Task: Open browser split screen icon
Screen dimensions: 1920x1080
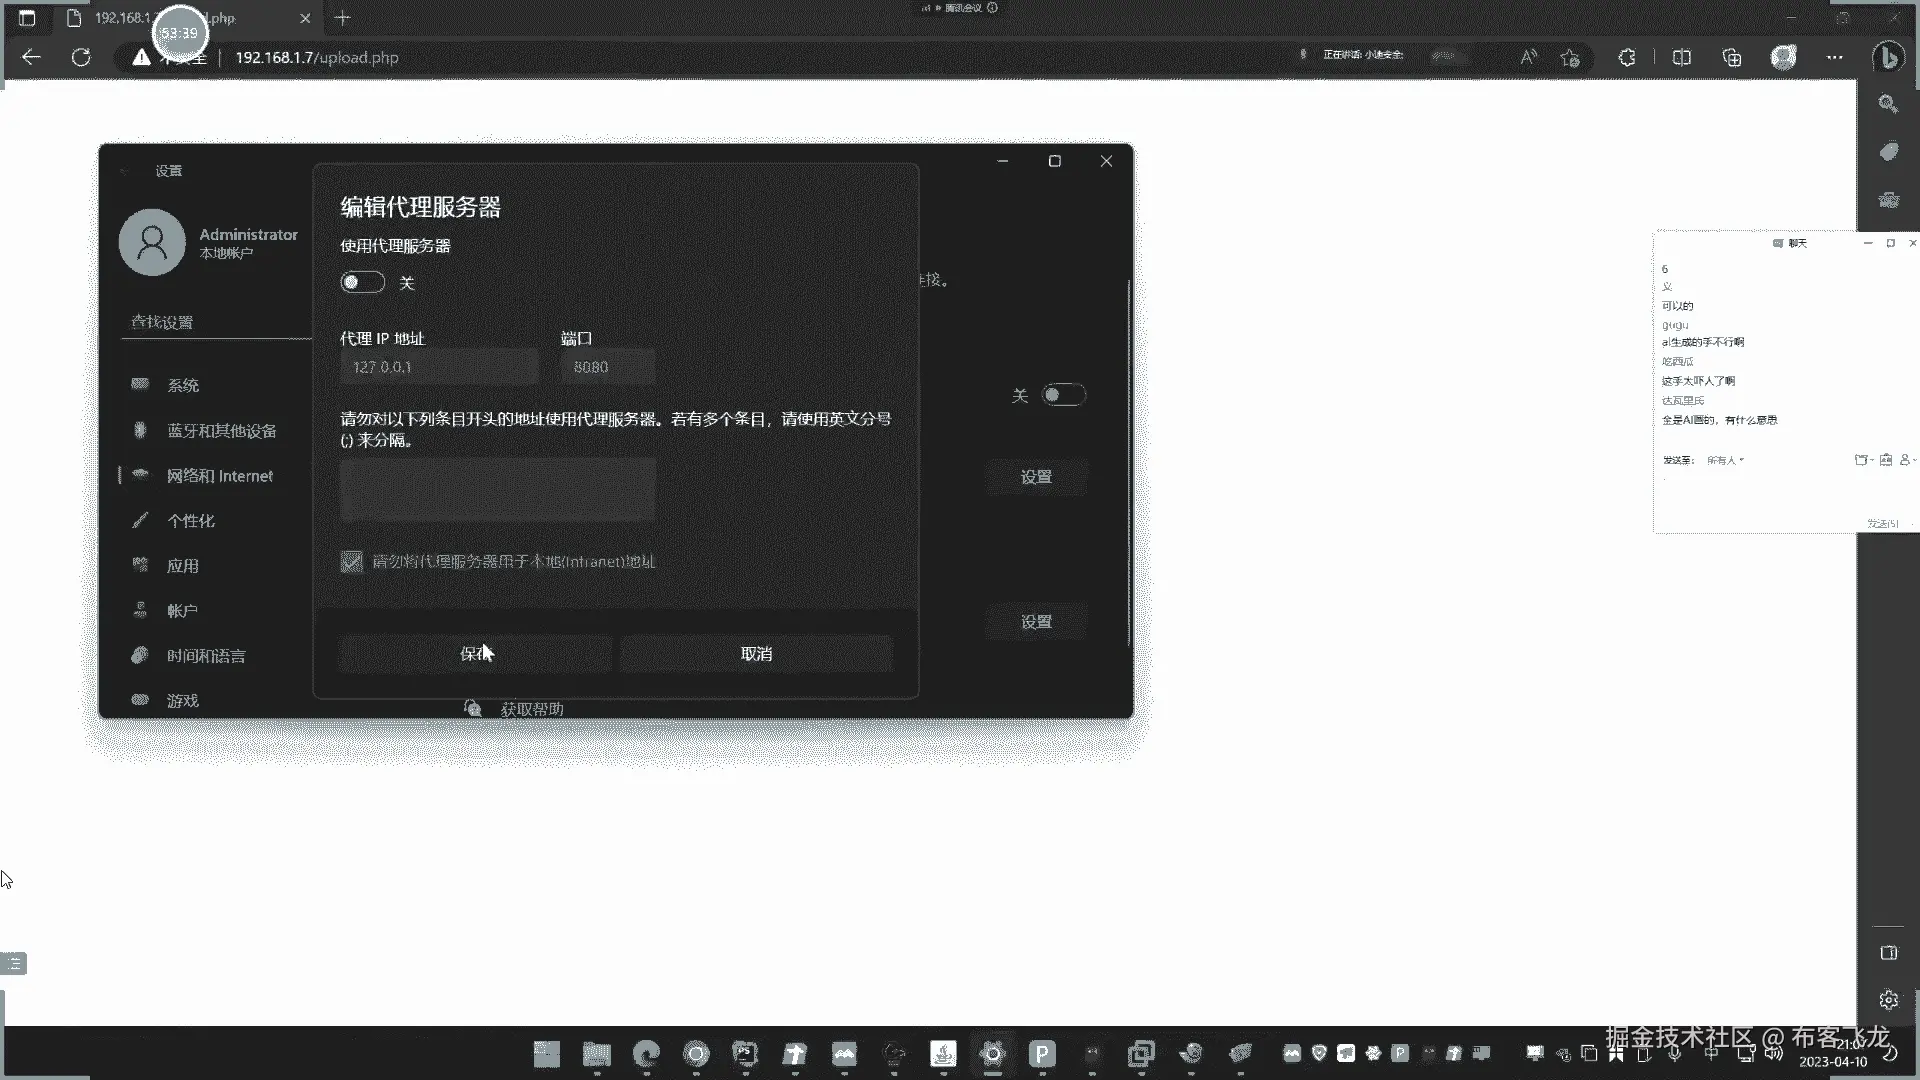Action: tap(1682, 57)
